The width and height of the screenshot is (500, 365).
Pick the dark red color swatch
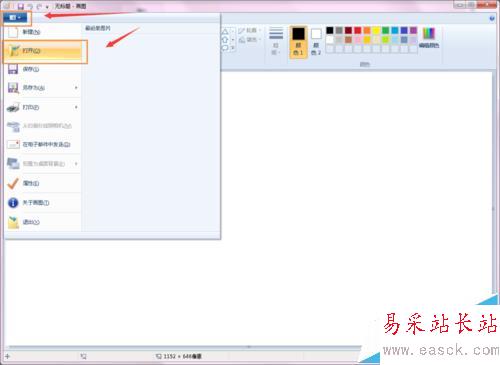[x=348, y=31]
